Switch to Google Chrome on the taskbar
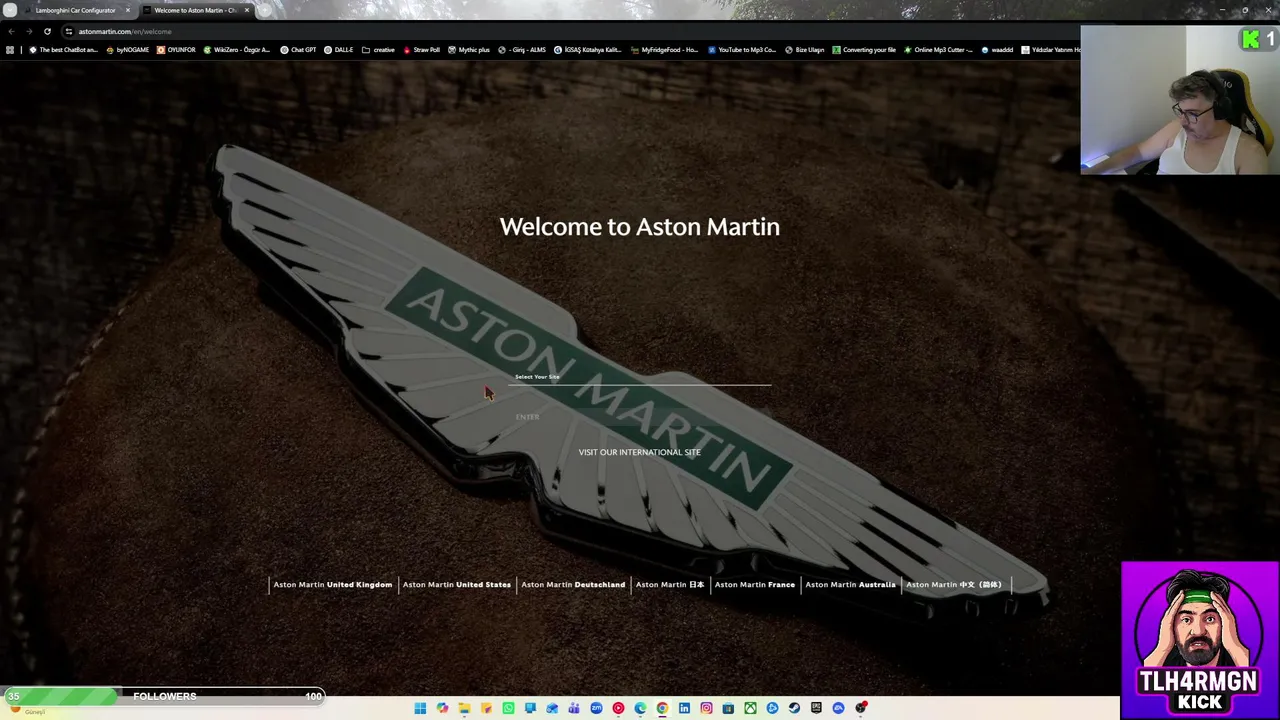The height and width of the screenshot is (720, 1280). click(662, 708)
